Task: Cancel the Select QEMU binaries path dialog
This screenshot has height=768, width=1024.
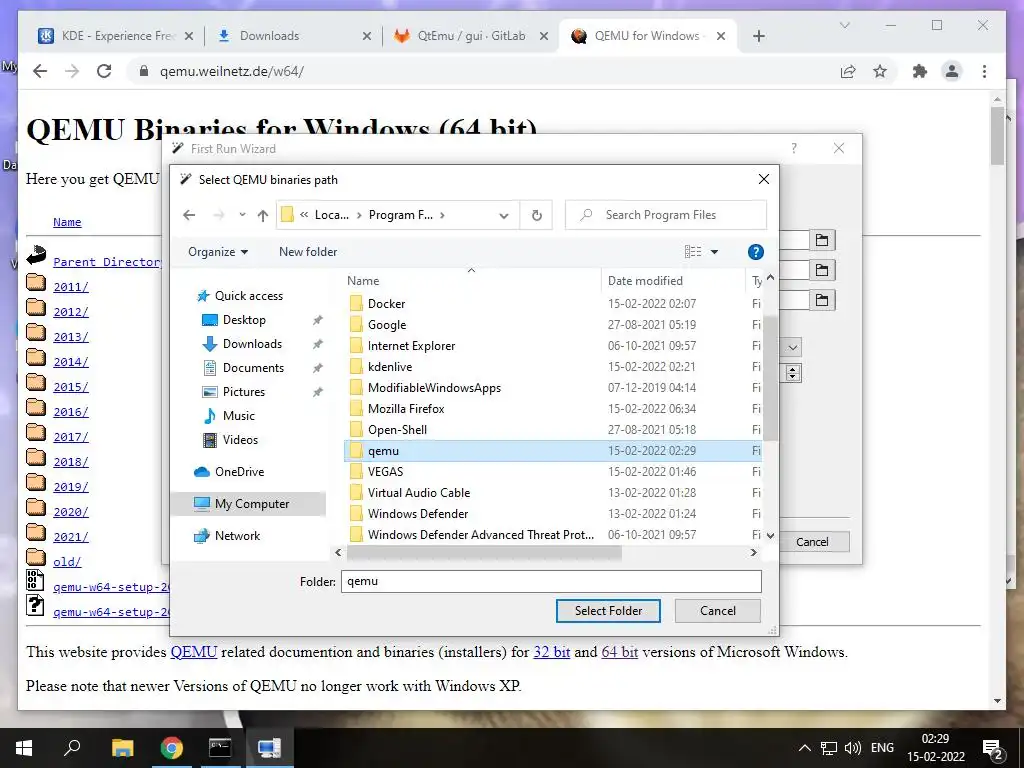Action: click(x=718, y=611)
